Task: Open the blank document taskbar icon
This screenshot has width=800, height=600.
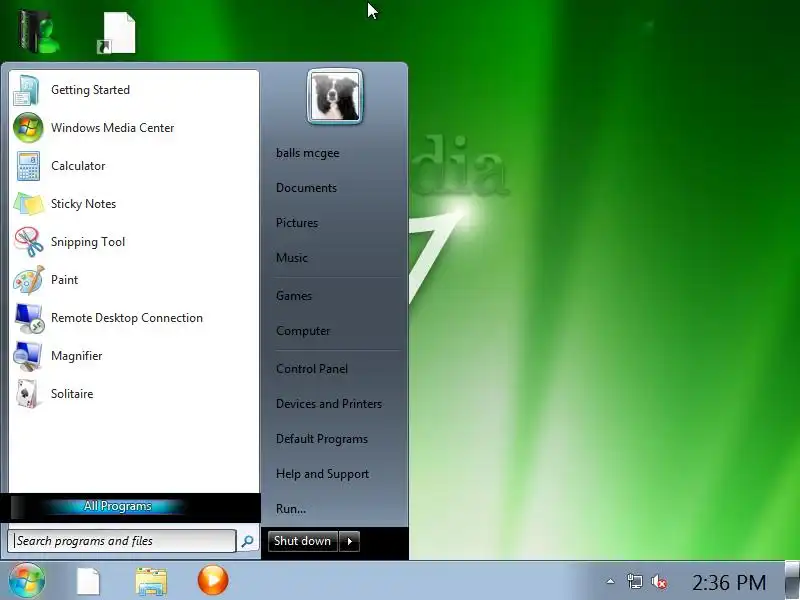Action: point(88,581)
